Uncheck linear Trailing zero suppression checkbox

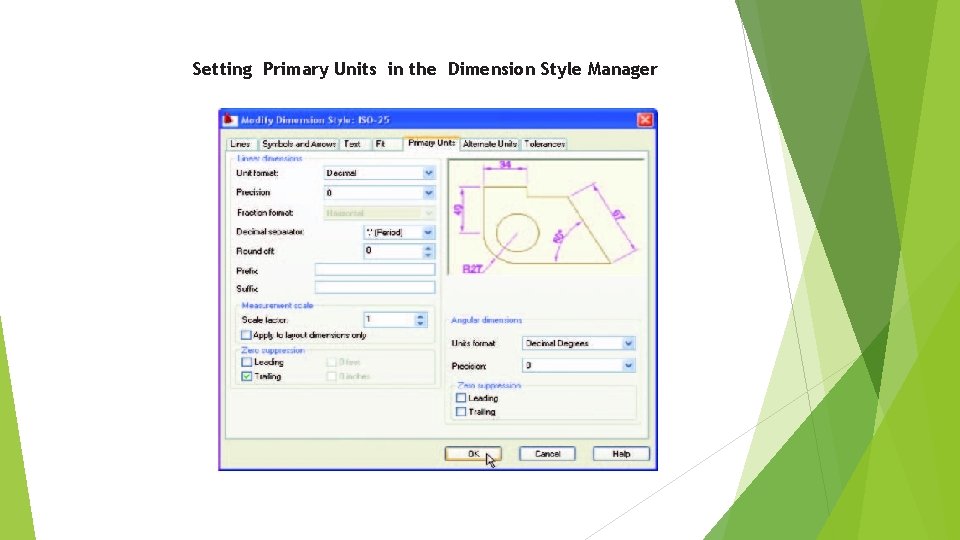[x=247, y=376]
